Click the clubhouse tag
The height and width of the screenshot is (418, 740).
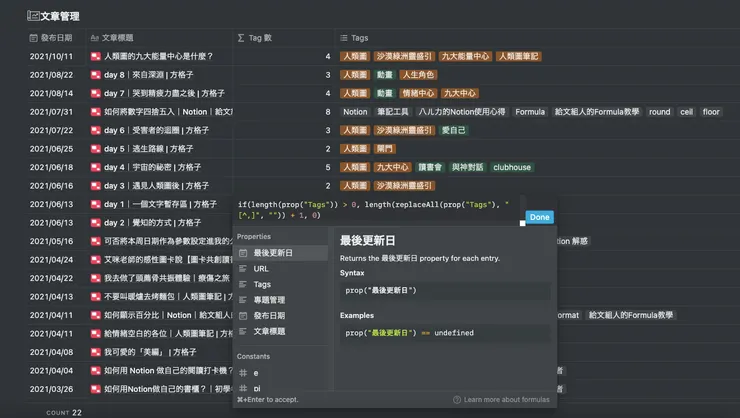tap(512, 167)
